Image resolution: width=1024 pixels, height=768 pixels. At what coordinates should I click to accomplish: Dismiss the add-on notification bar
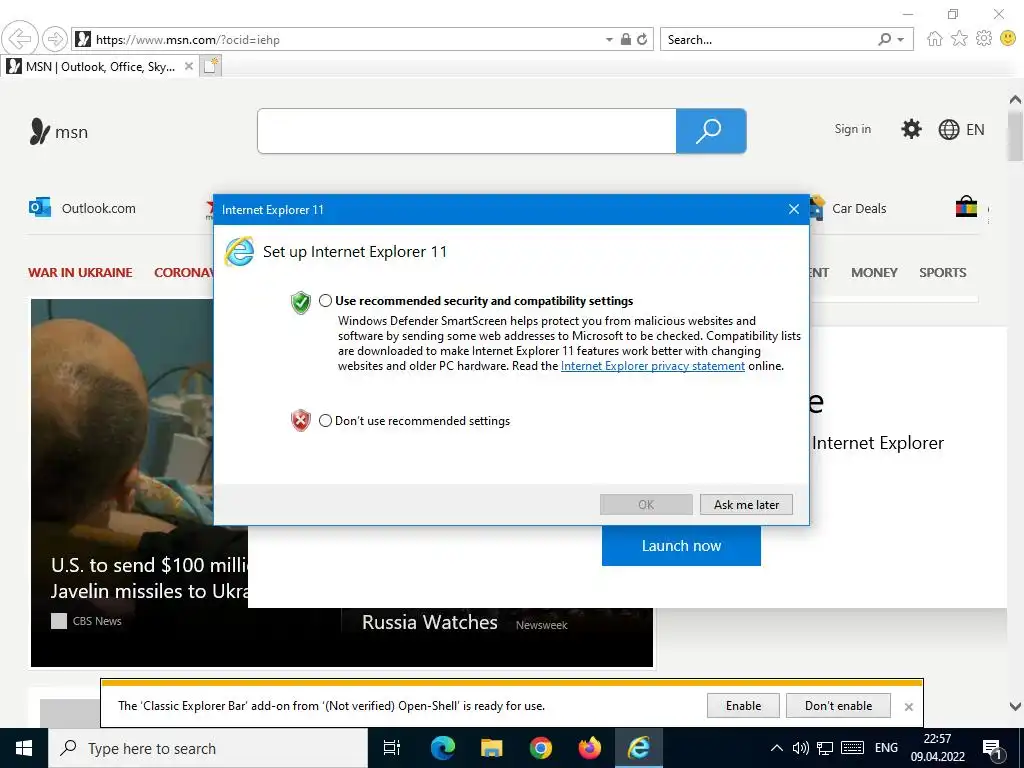(x=908, y=707)
